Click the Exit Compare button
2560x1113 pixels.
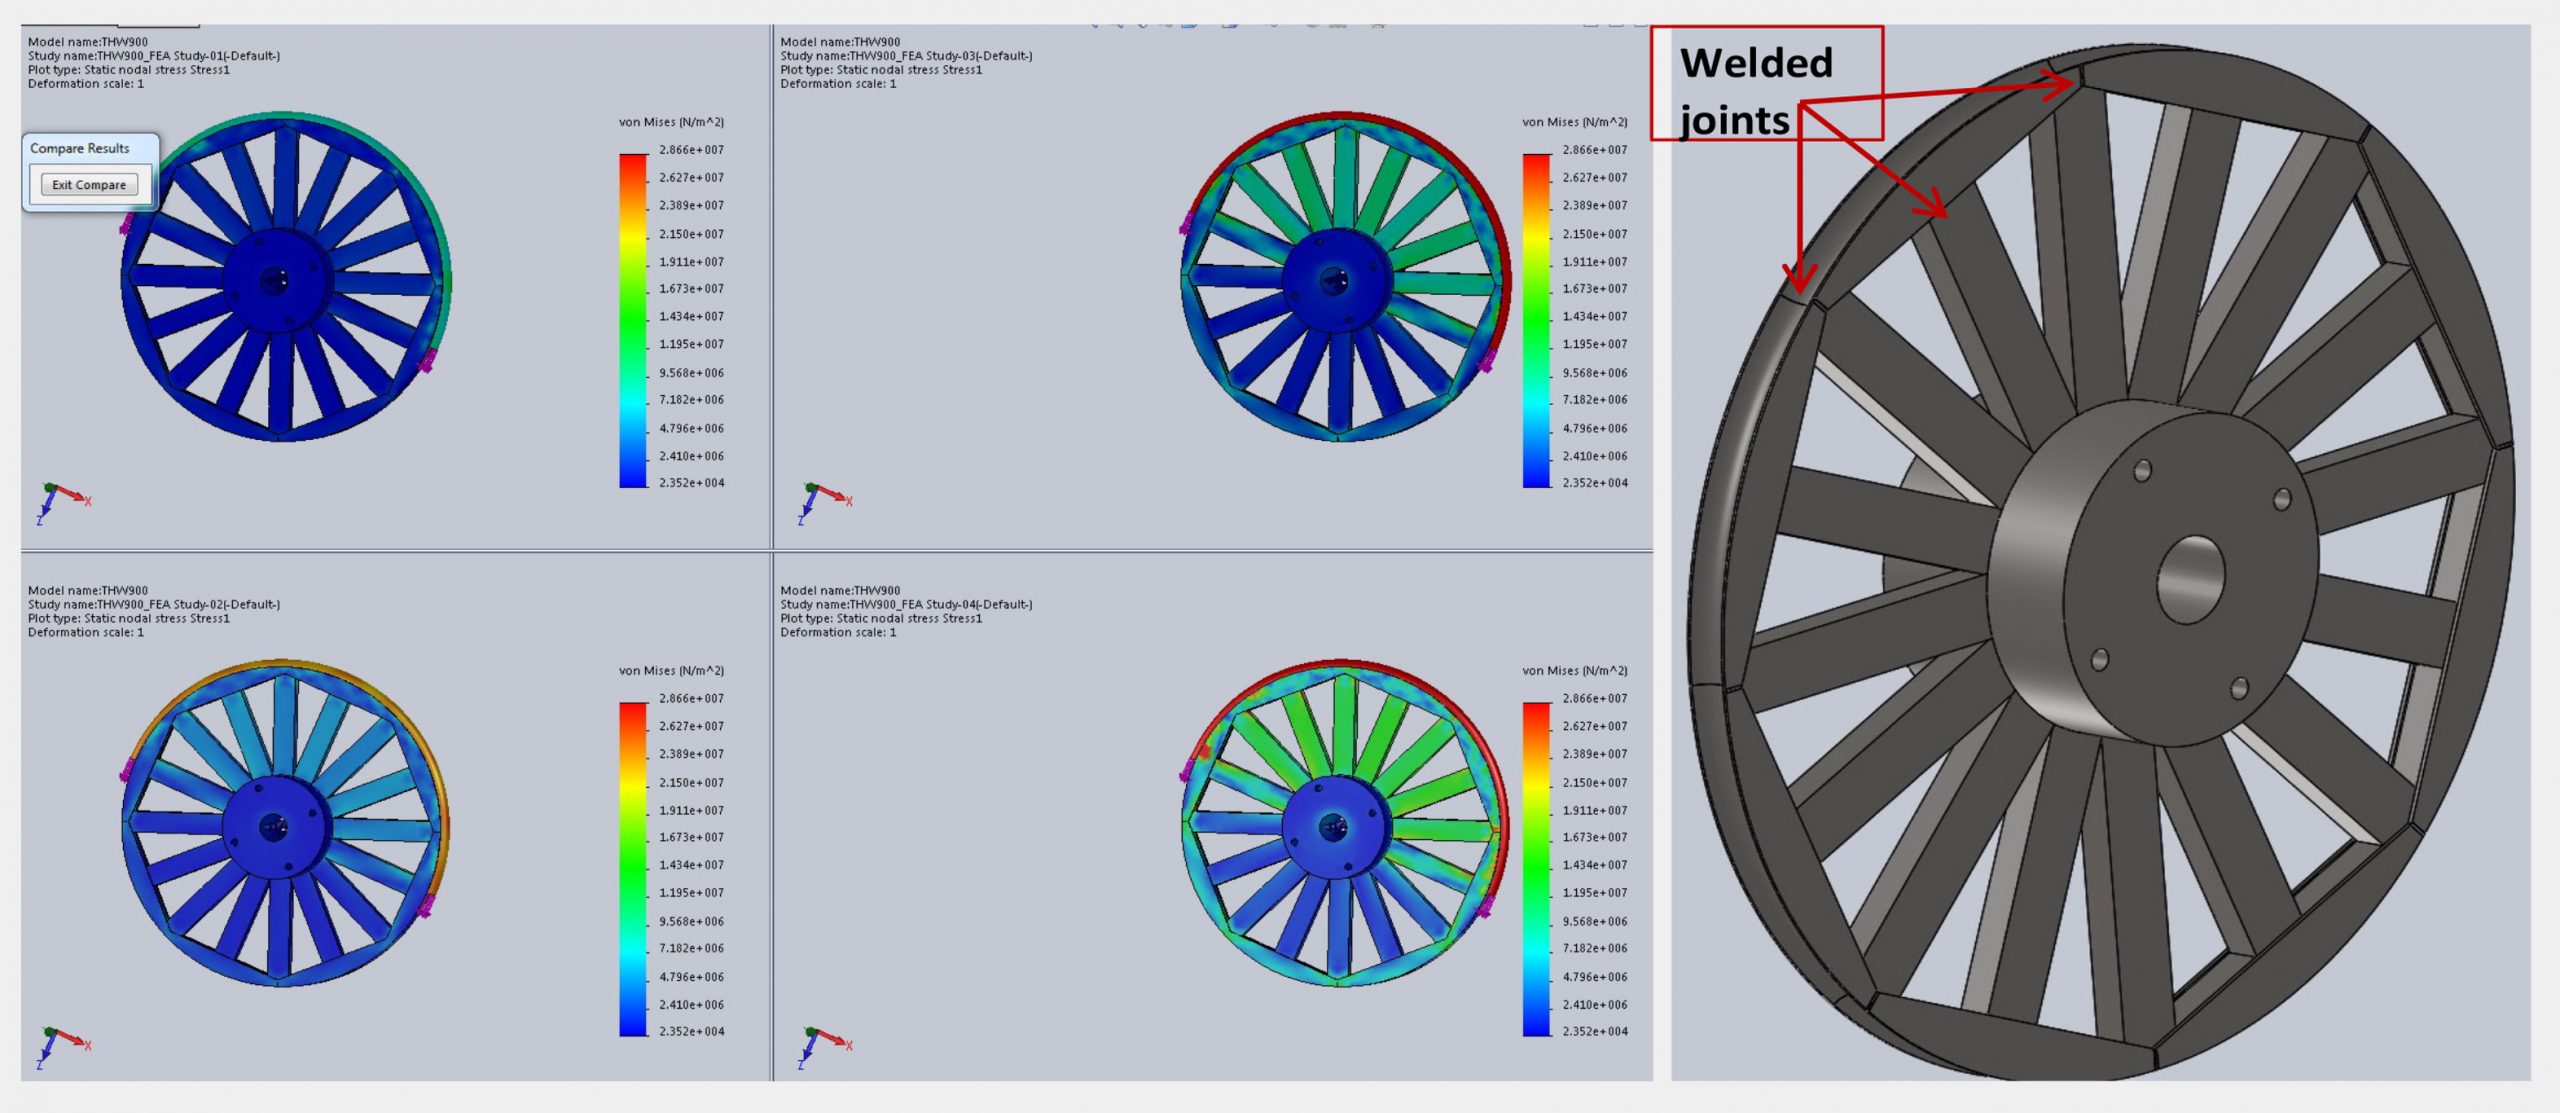[89, 185]
